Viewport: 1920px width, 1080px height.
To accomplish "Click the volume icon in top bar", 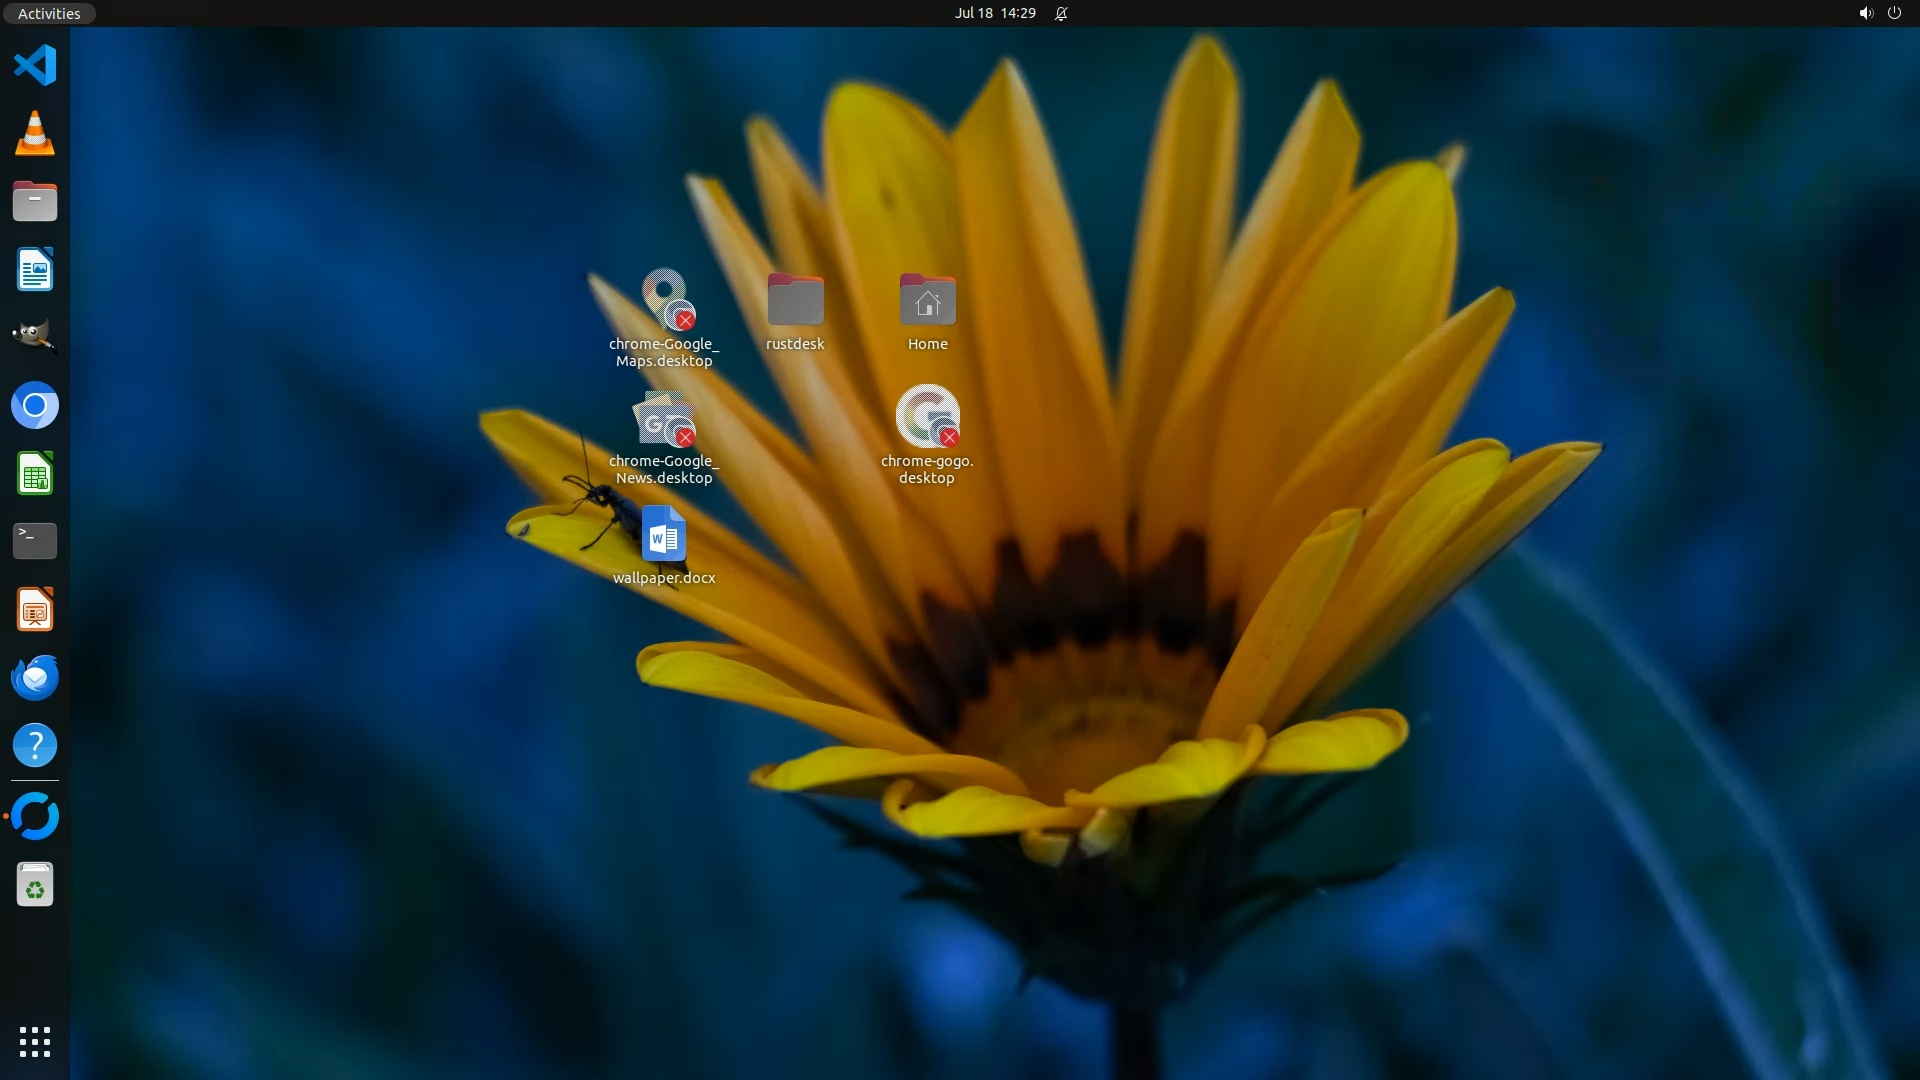I will pyautogui.click(x=1865, y=13).
